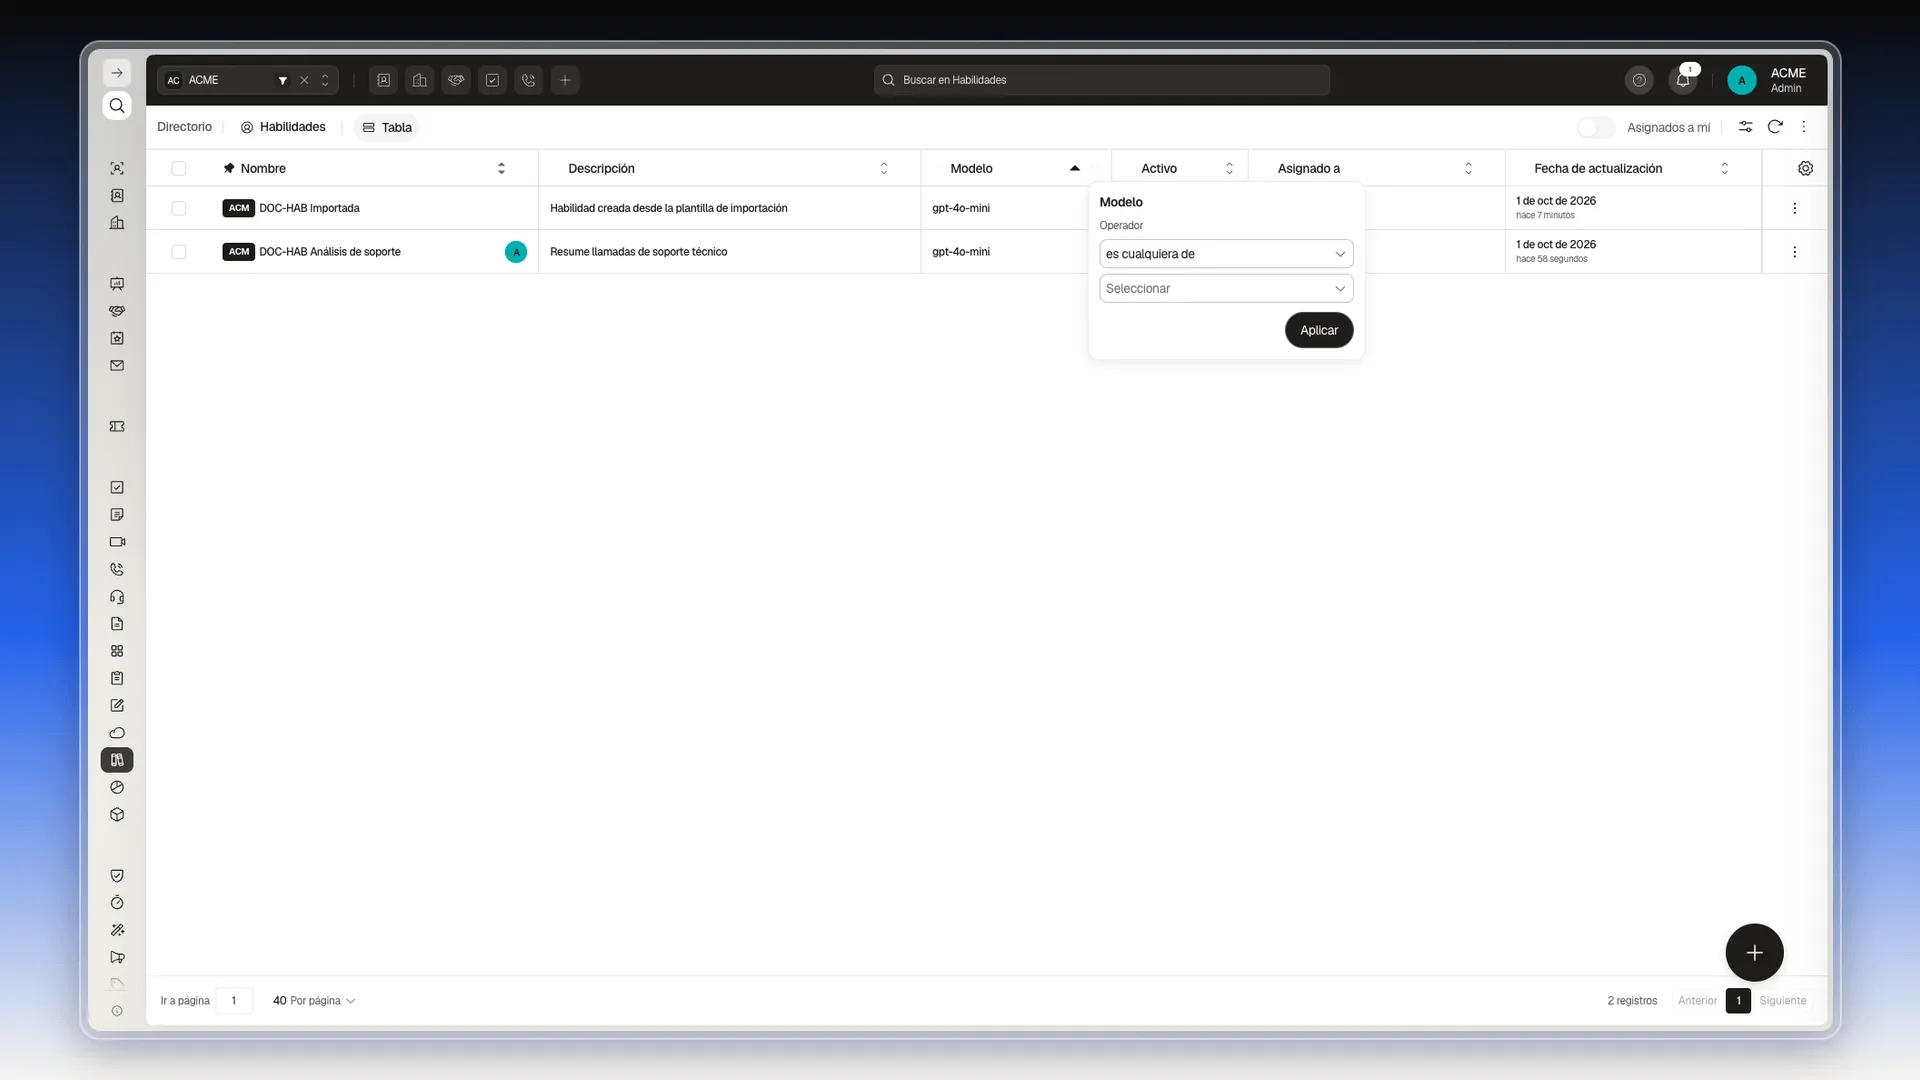Image resolution: width=1920 pixels, height=1080 pixels.
Task: Click the Ir a página number field
Action: tap(234, 1001)
